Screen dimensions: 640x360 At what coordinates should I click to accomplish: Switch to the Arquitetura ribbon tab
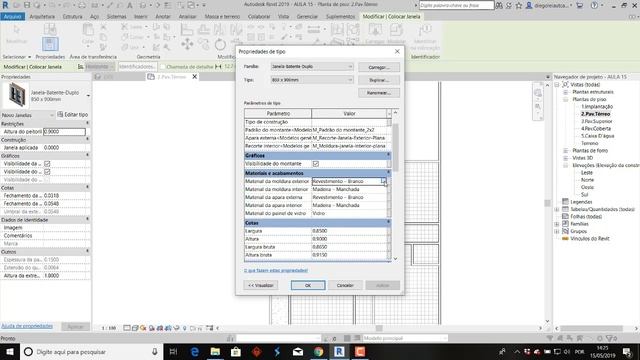pyautogui.click(x=42, y=16)
